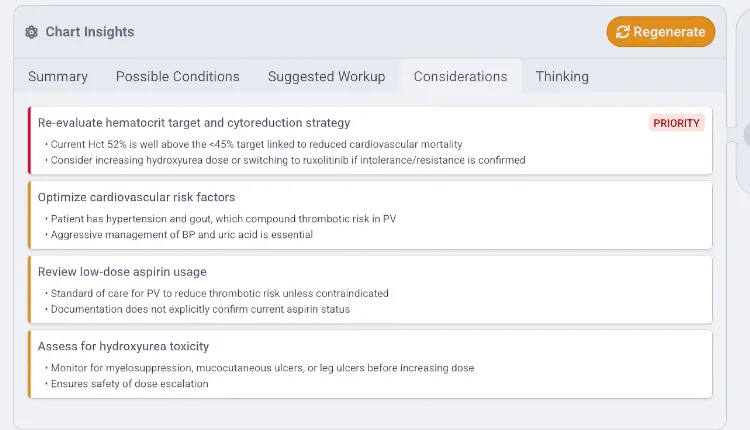Click the aspirin documentation status bullet

tap(200, 309)
